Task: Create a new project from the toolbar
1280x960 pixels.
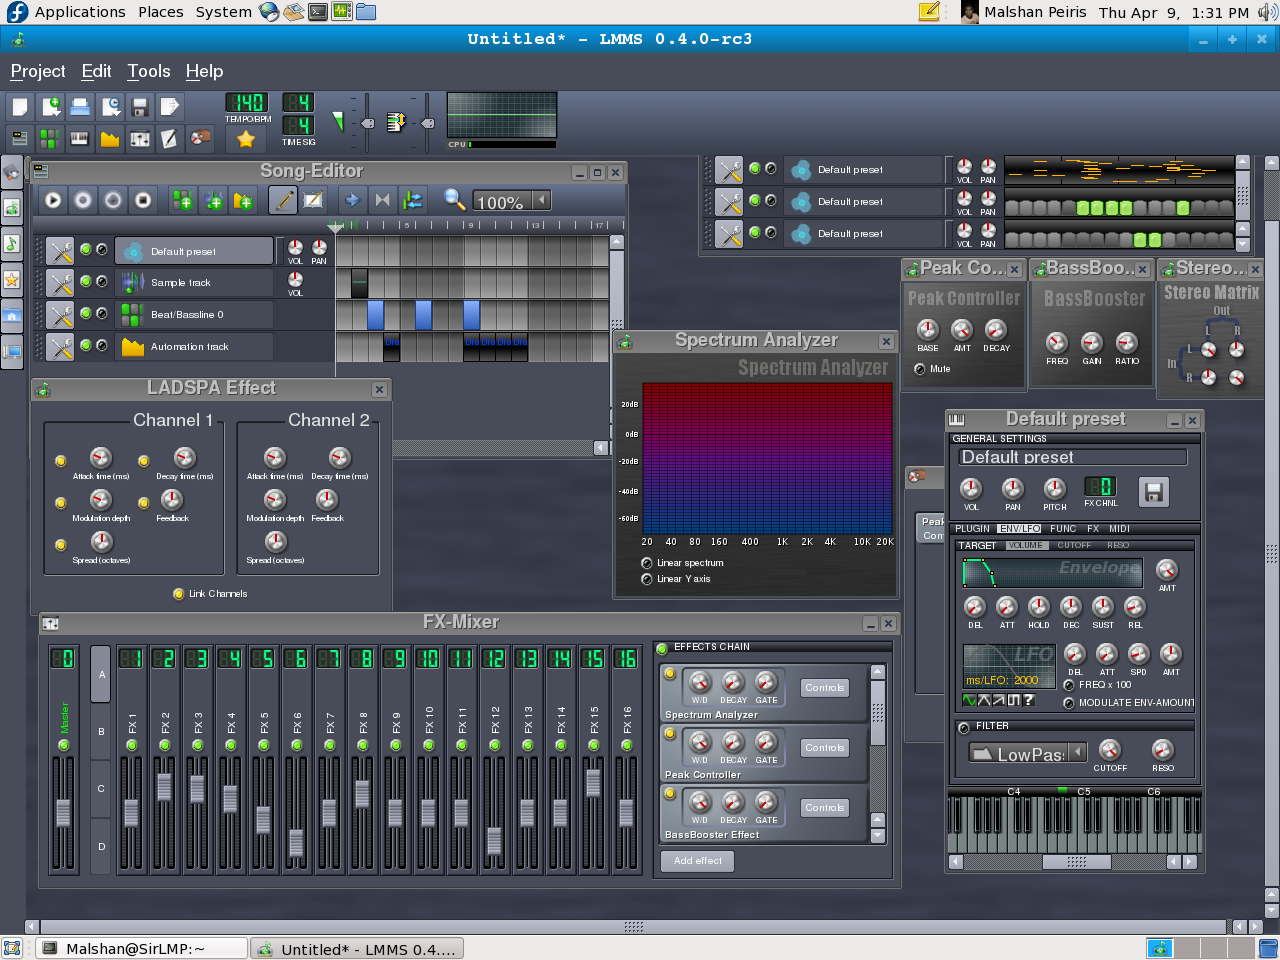Action: pos(20,107)
